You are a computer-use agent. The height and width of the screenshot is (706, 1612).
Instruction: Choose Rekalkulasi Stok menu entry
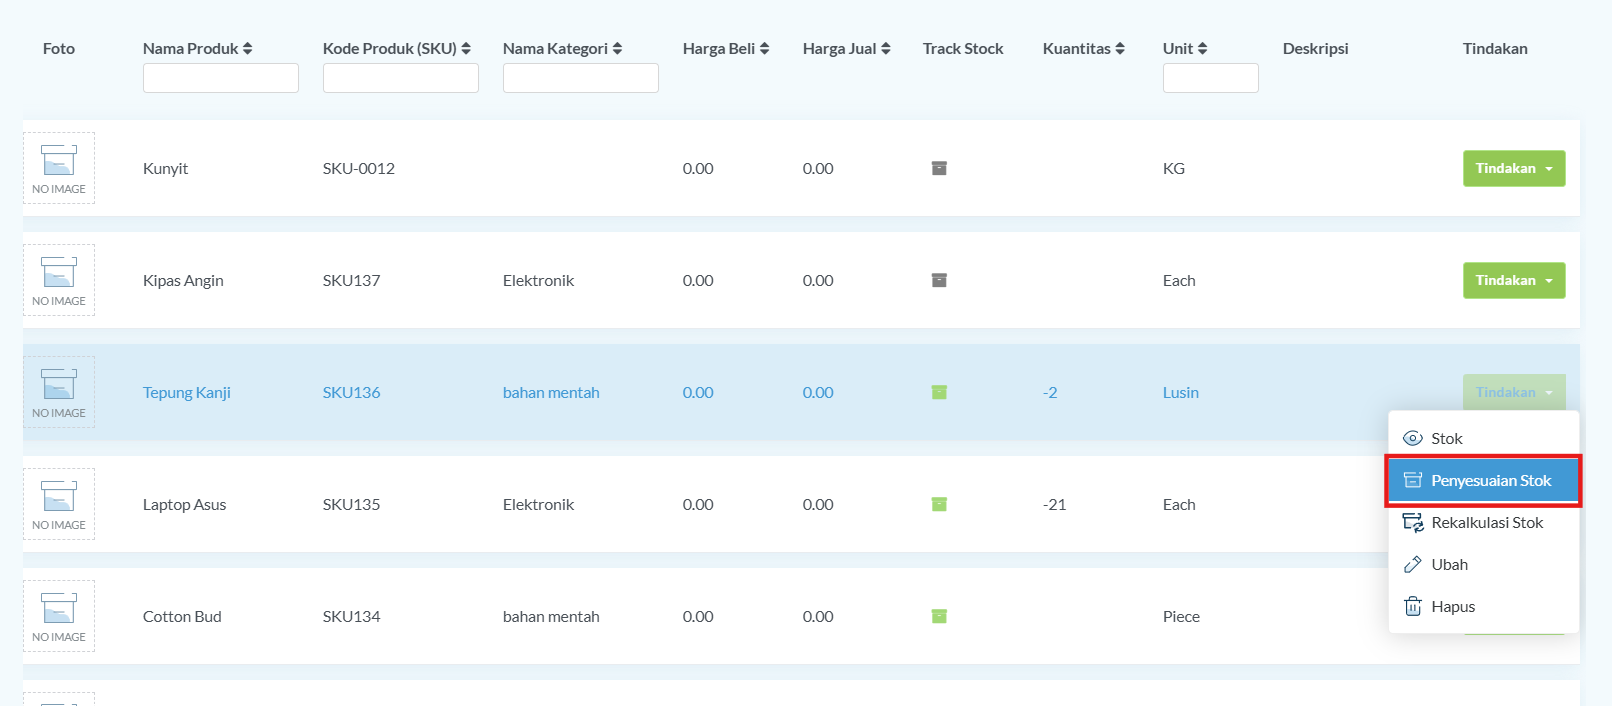[x=1484, y=522]
